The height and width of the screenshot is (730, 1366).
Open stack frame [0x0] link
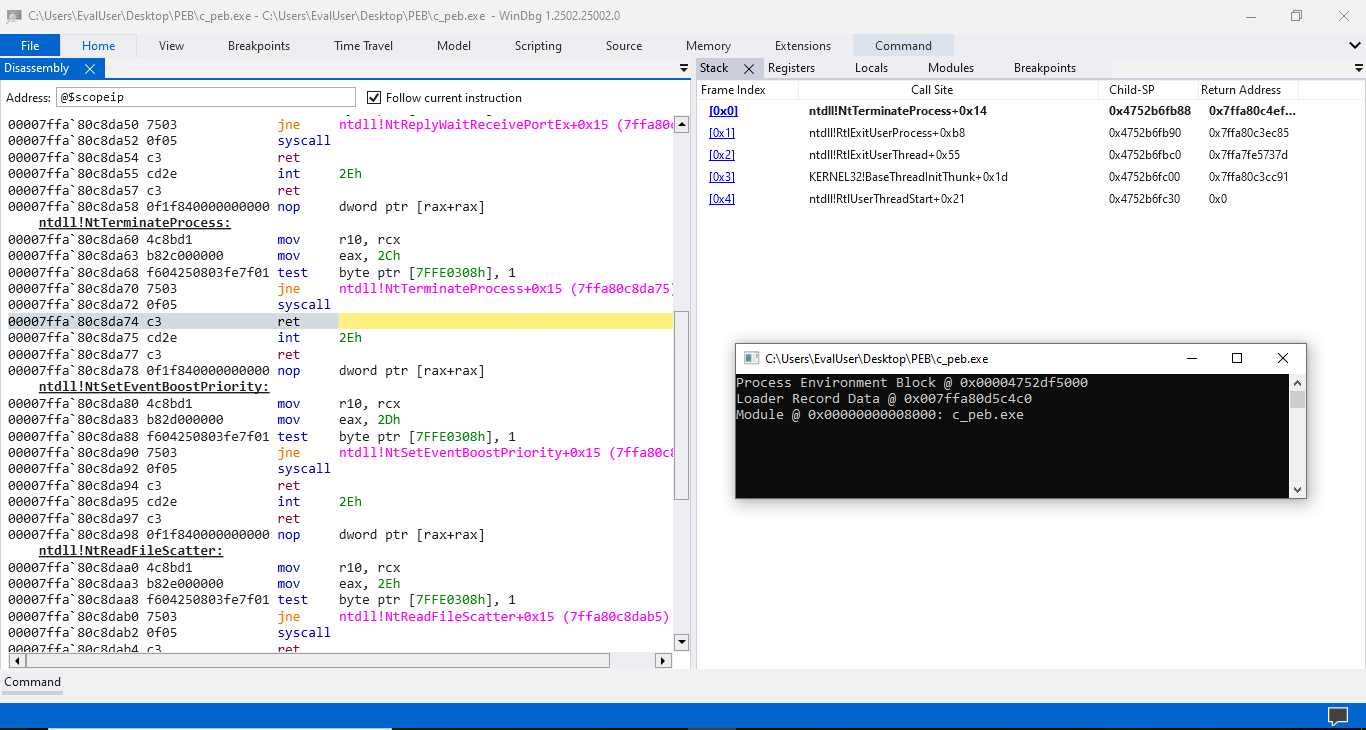pos(723,111)
